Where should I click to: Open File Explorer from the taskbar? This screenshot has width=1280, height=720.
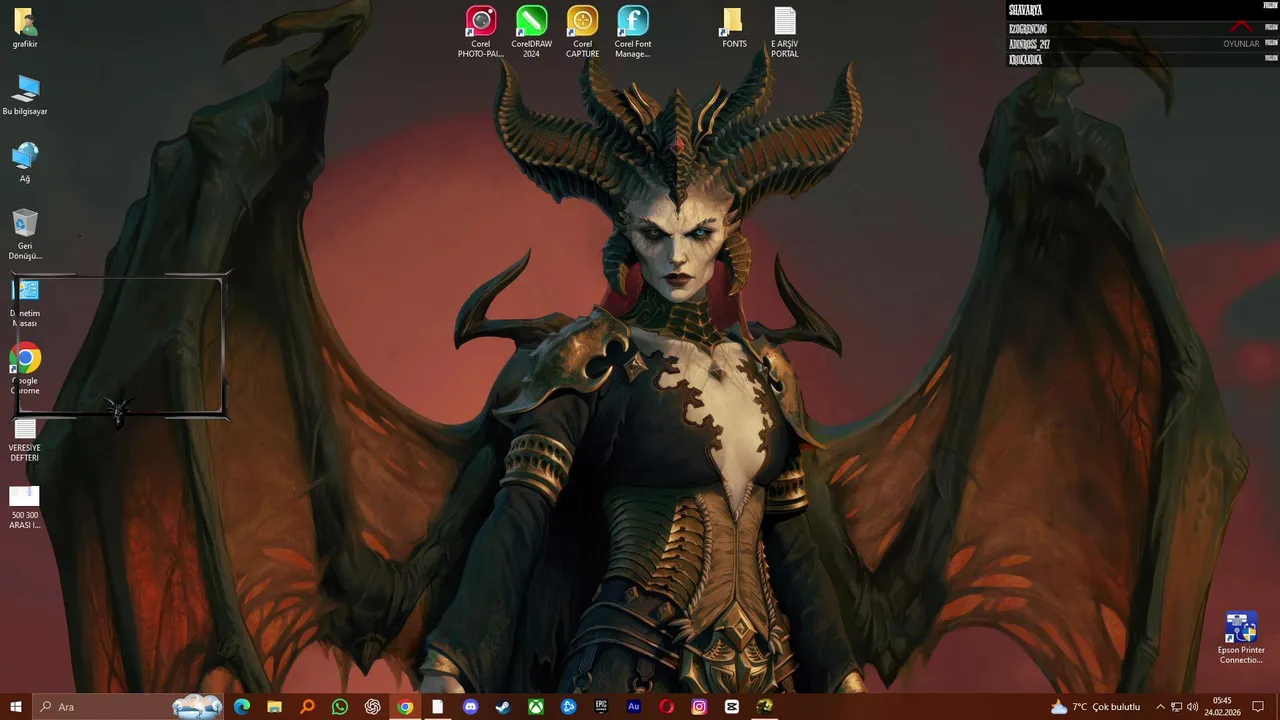coord(274,707)
